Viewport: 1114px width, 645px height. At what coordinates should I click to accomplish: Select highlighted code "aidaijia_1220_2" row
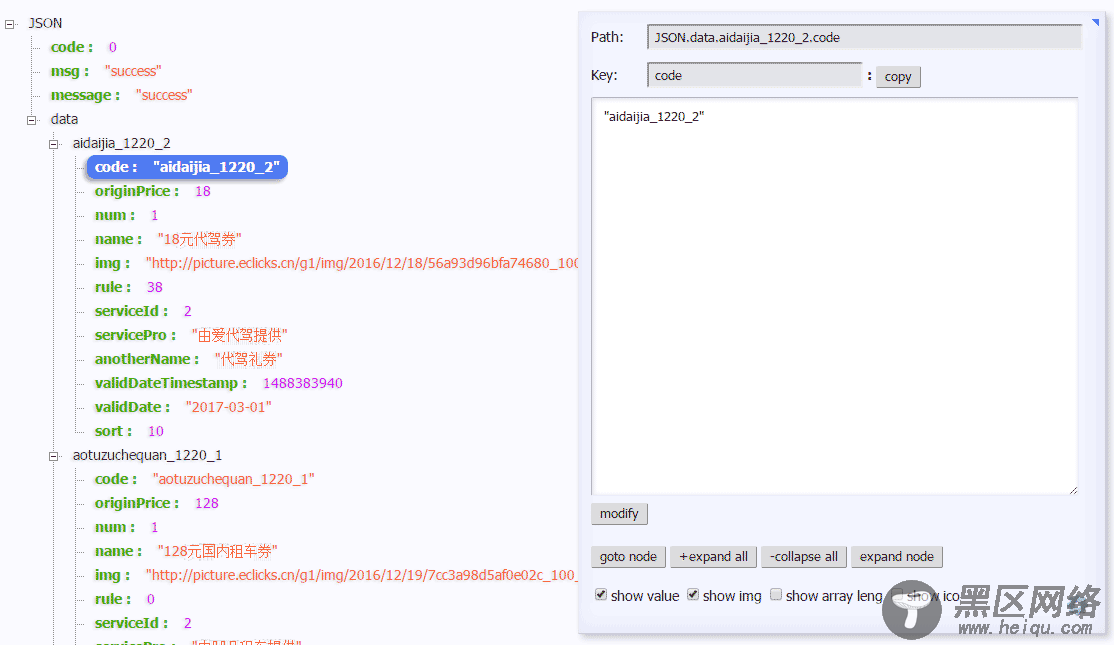tap(187, 167)
